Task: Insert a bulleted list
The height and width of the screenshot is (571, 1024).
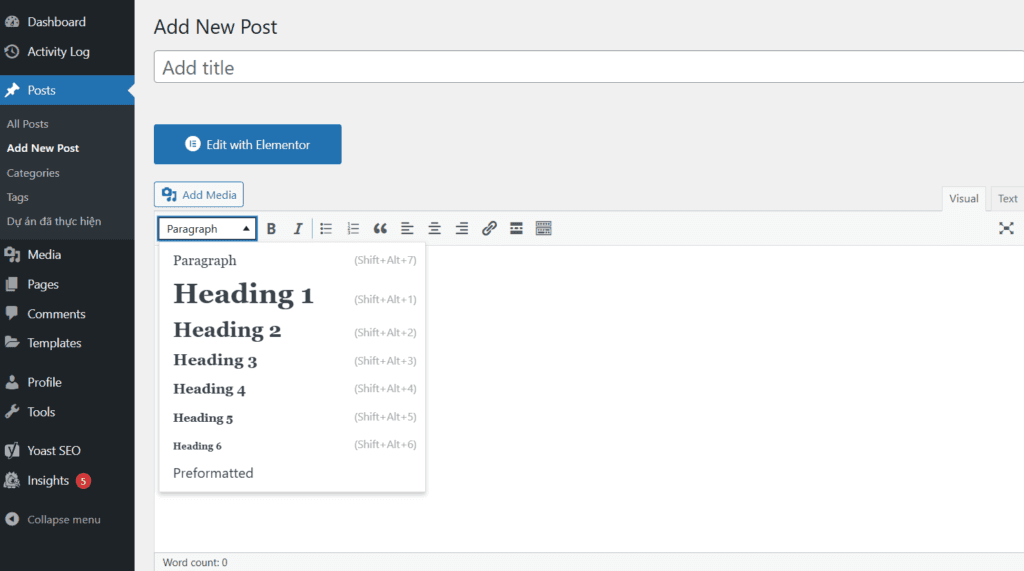Action: pos(326,229)
